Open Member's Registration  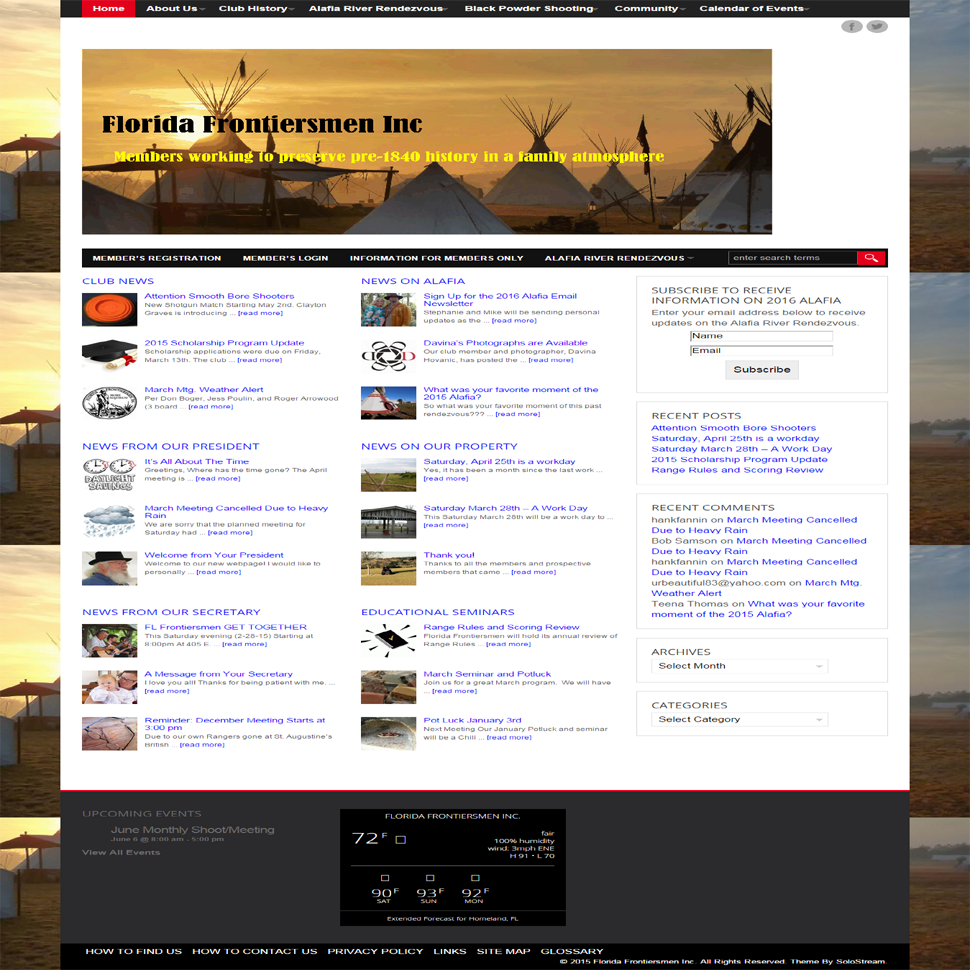[x=157, y=258]
